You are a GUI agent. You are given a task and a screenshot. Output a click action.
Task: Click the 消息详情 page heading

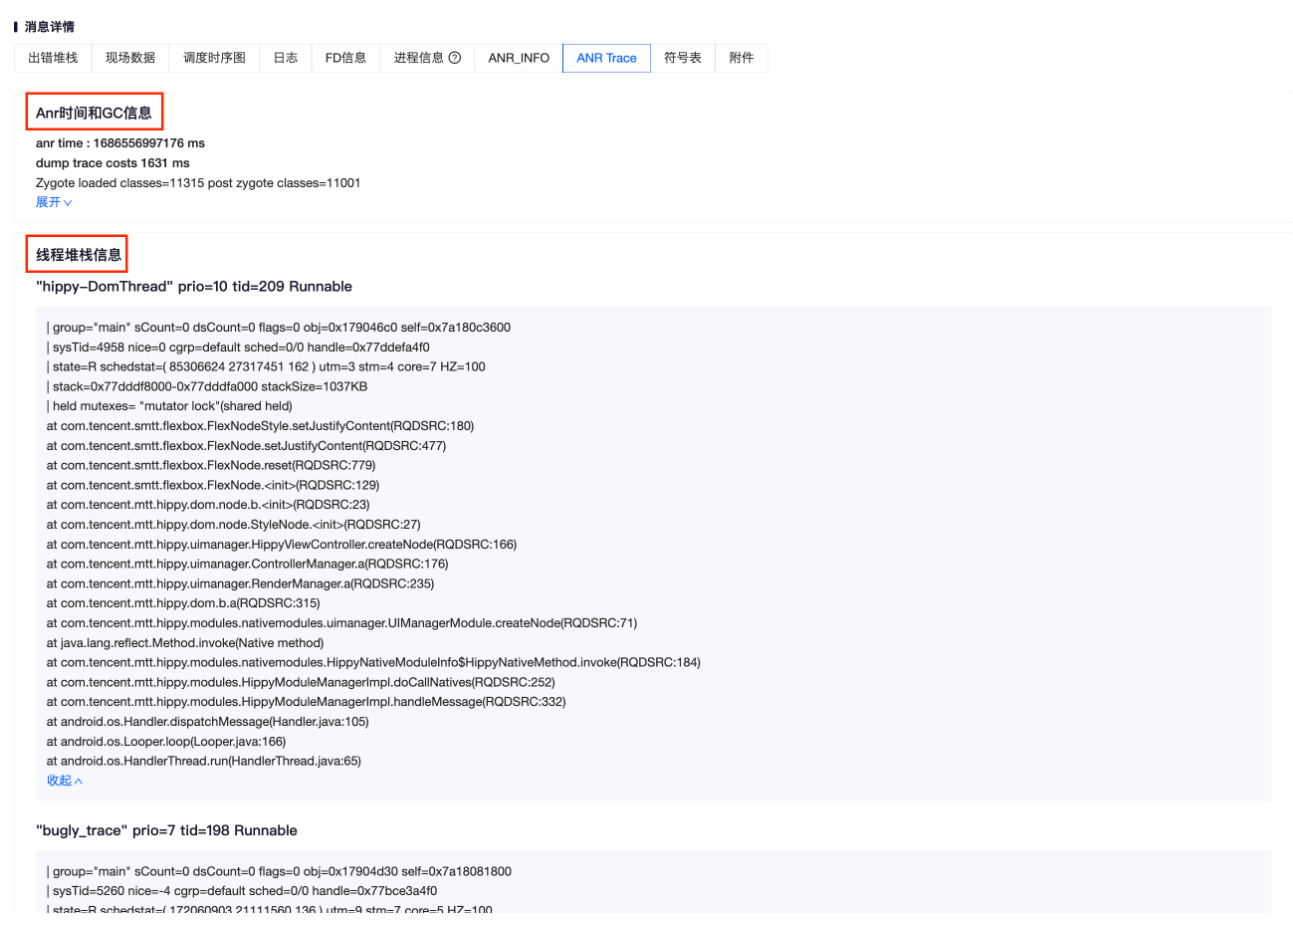point(49,26)
